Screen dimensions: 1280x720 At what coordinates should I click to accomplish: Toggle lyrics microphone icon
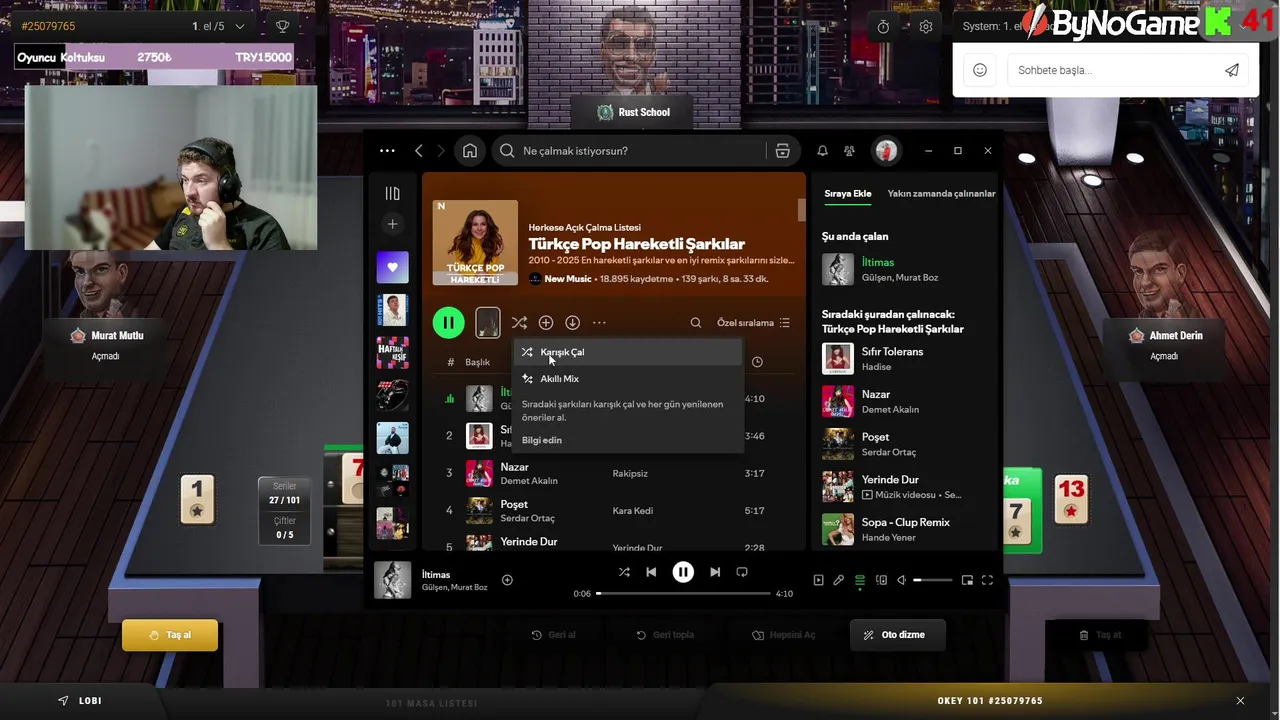point(839,580)
